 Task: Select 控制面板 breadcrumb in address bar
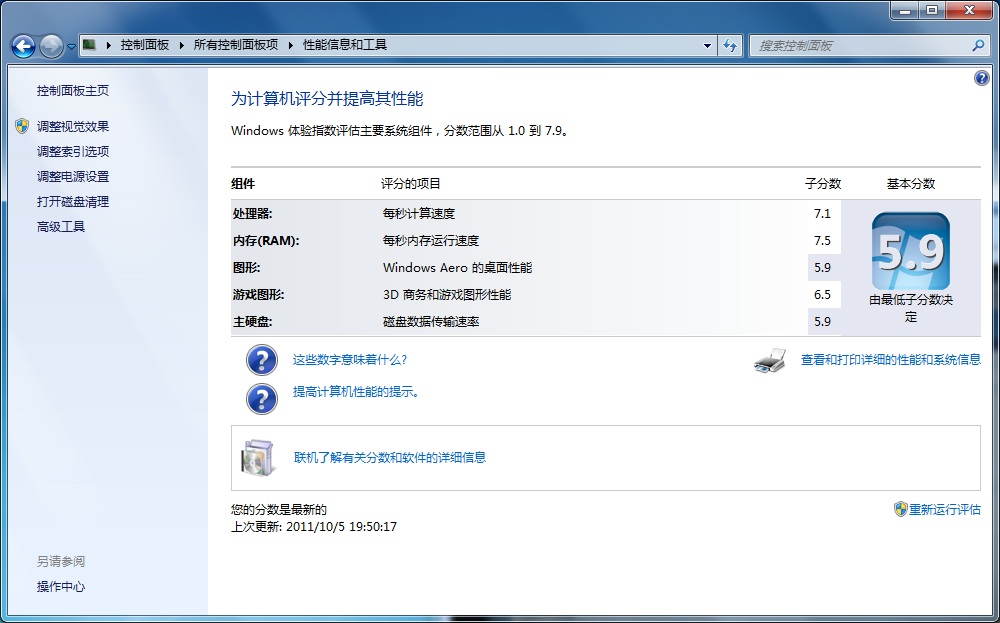point(145,45)
